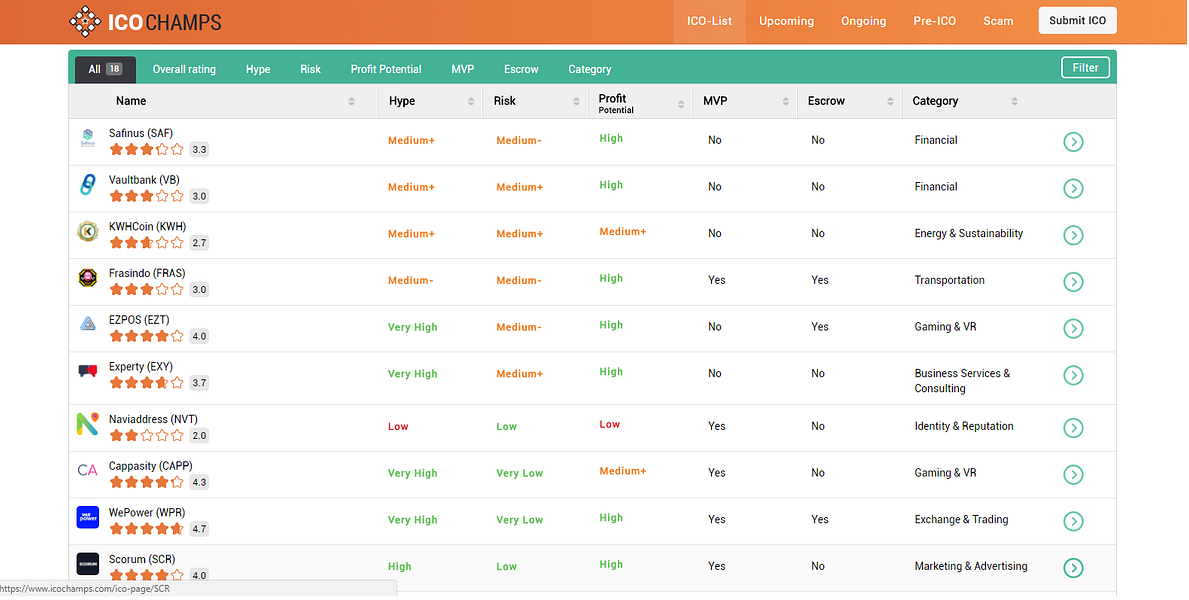
Task: Open Frasindo (FRAS) name link
Action: click(x=147, y=273)
